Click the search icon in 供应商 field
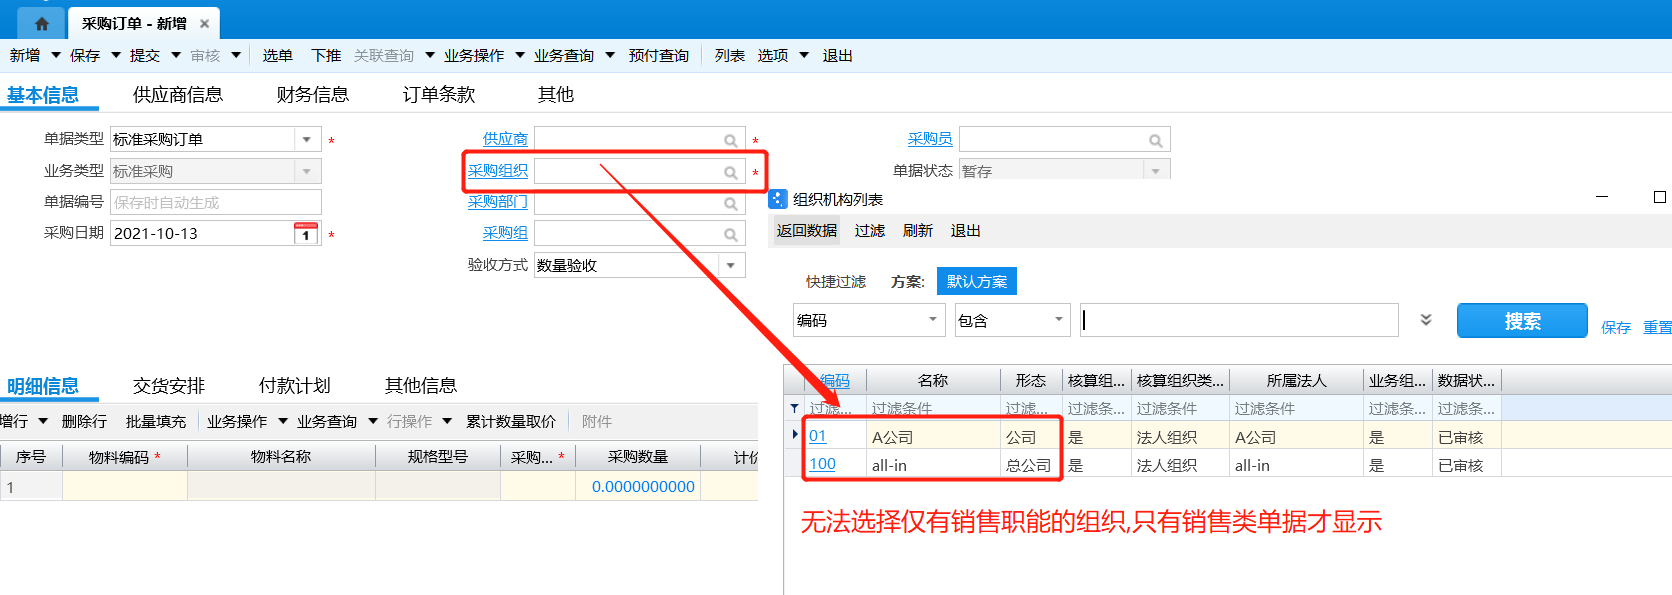1672x595 pixels. point(731,140)
